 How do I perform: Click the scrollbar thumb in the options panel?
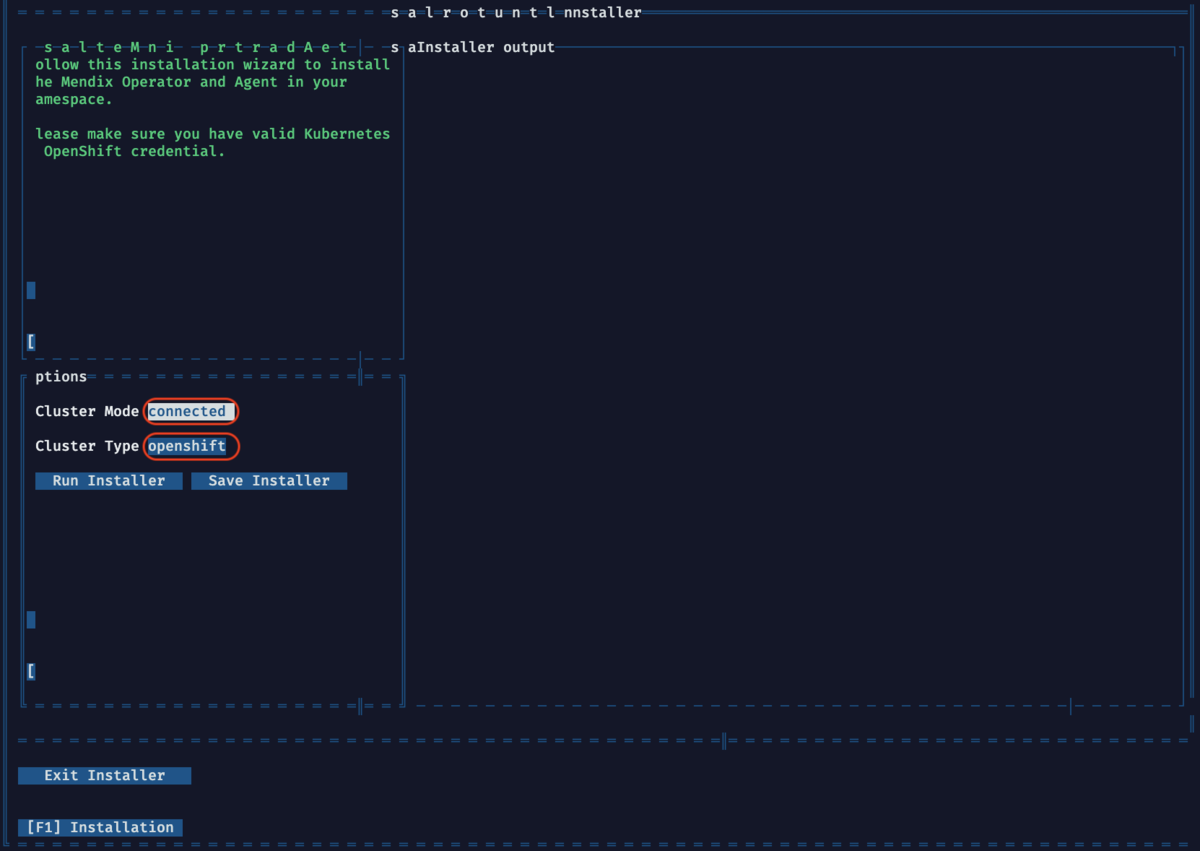click(x=31, y=620)
